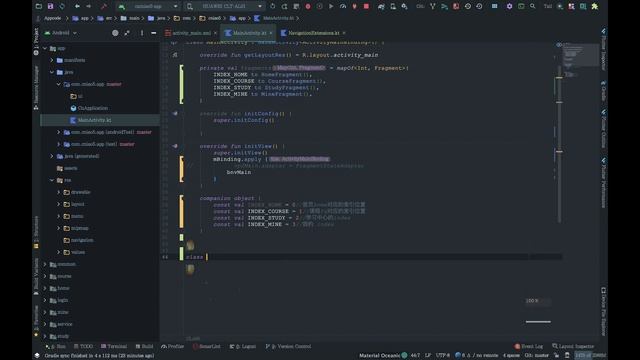Click the red Stop button
The width and height of the screenshot is (640, 360).
pyautogui.click(x=366, y=6)
